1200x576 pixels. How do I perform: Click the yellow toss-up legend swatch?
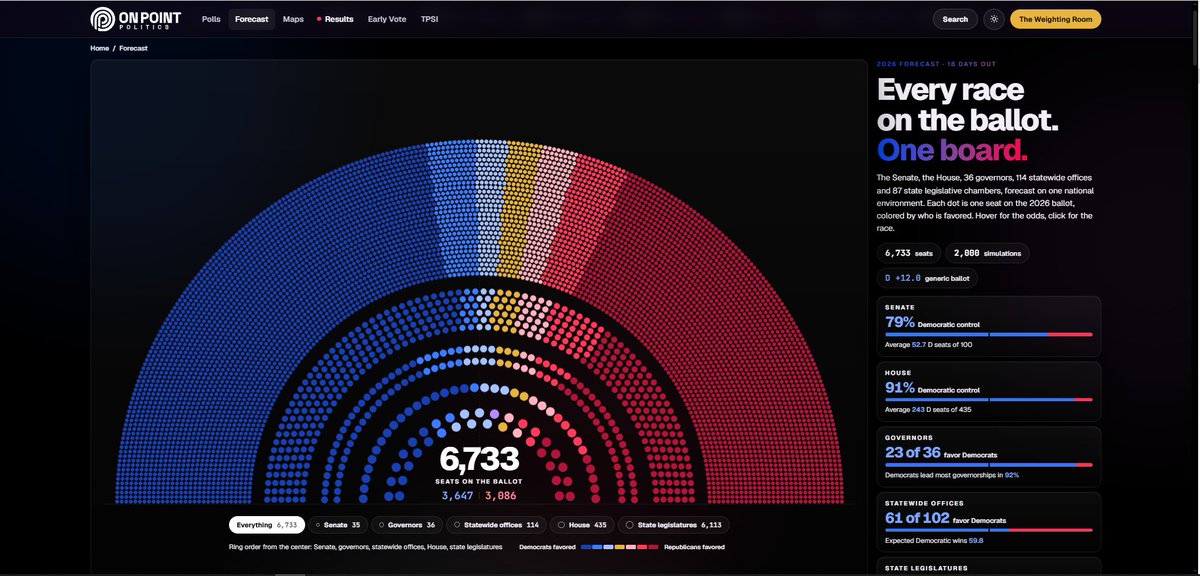[x=620, y=547]
